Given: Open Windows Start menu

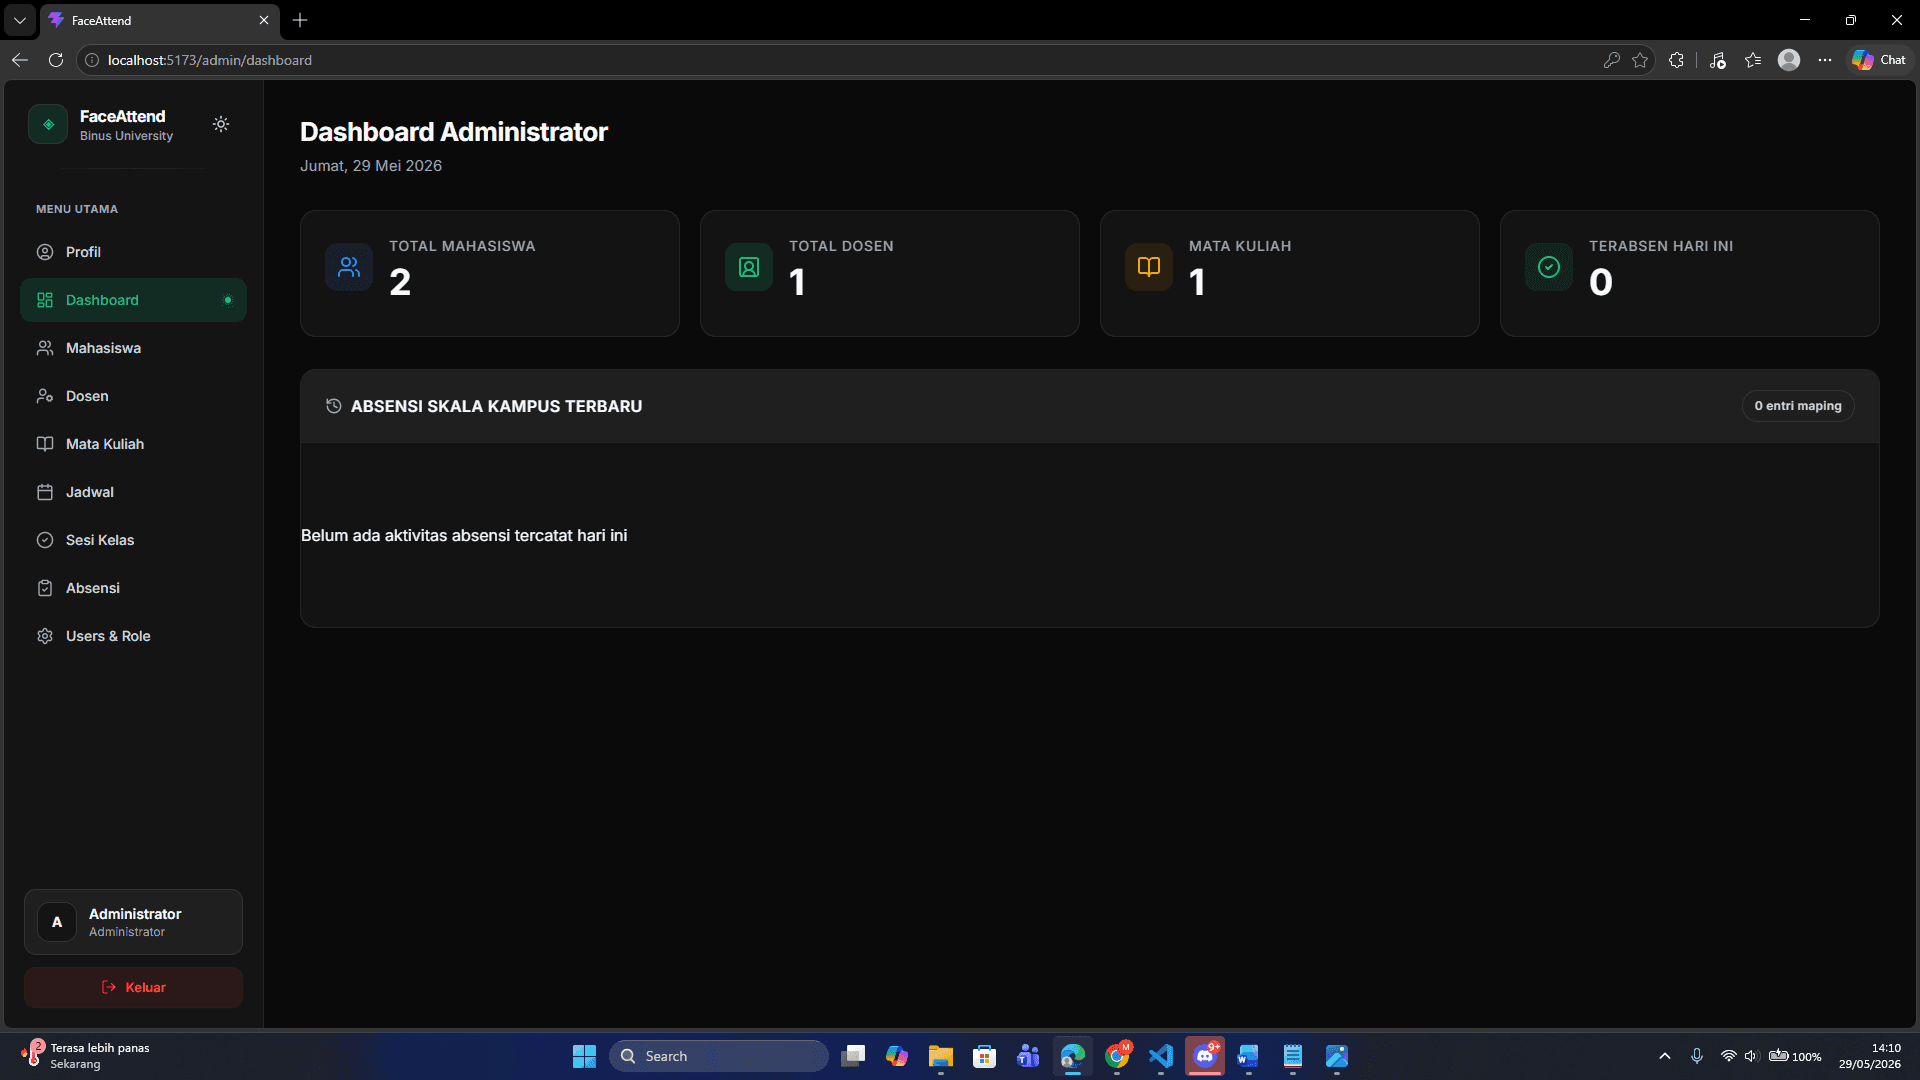Looking at the screenshot, I should tap(584, 1056).
